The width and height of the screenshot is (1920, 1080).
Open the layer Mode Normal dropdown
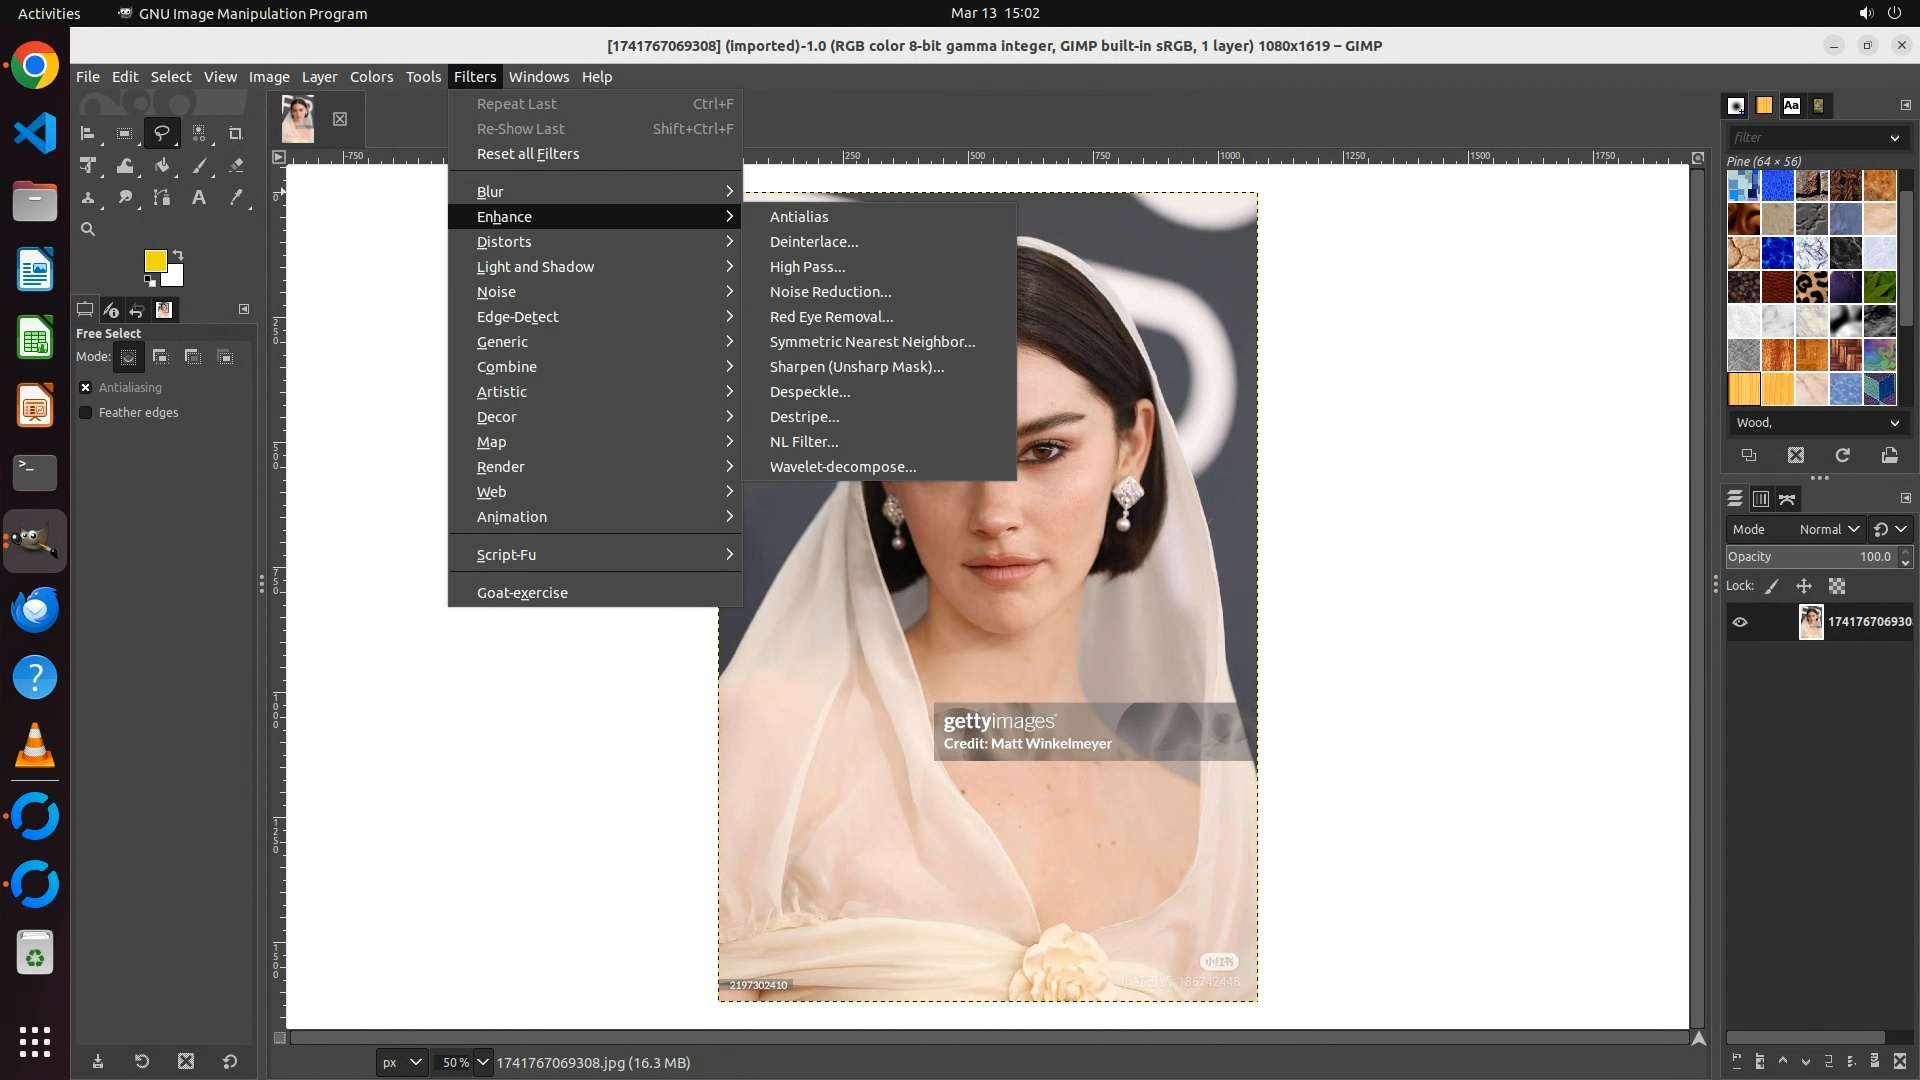point(1828,529)
